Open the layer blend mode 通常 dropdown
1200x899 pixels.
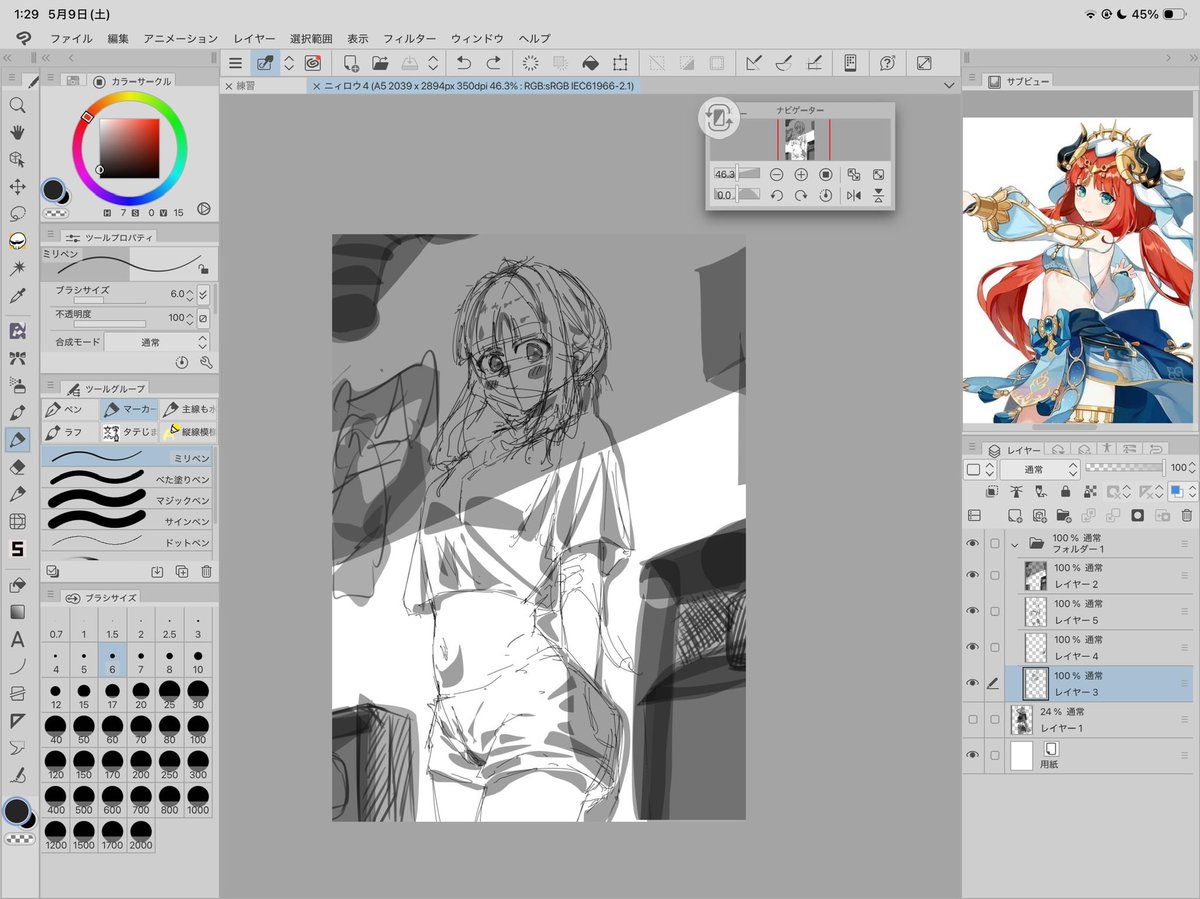coord(1040,468)
